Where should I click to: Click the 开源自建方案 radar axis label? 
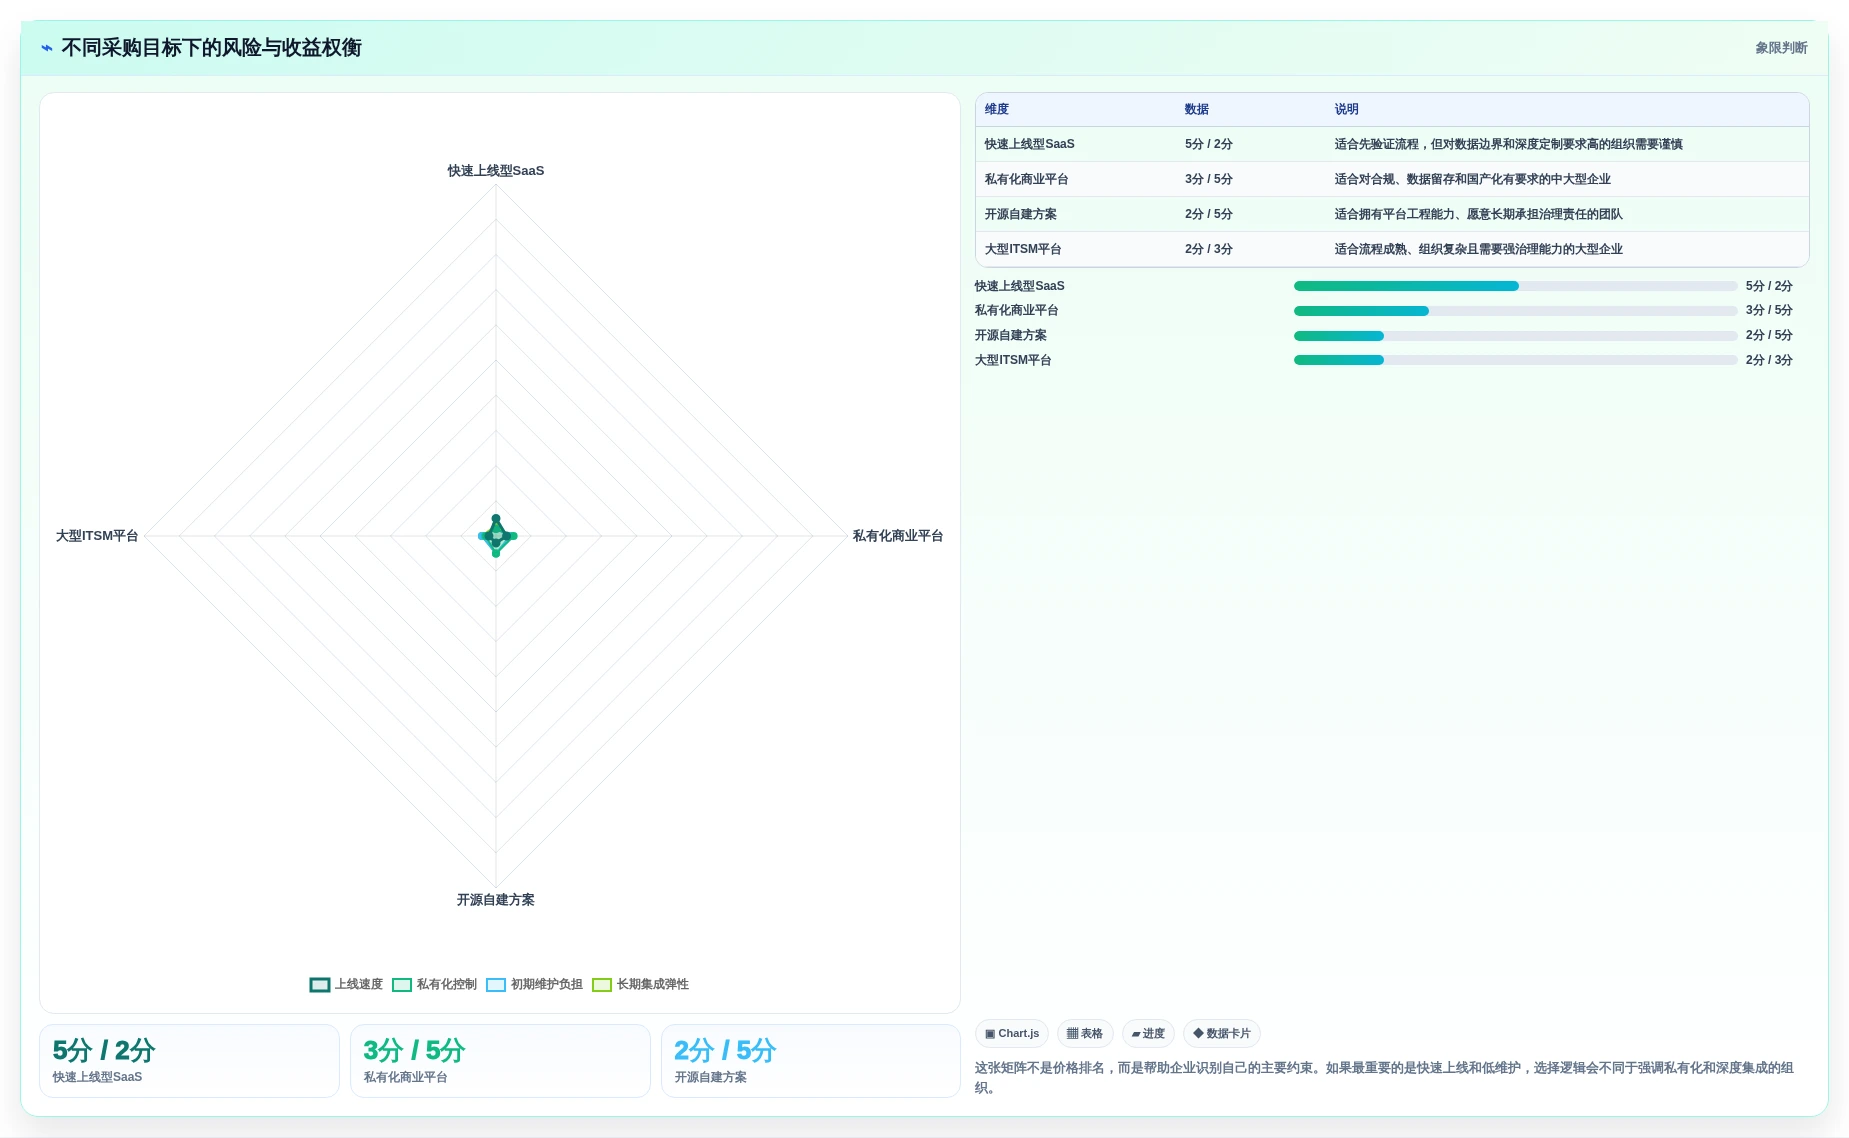[x=496, y=900]
